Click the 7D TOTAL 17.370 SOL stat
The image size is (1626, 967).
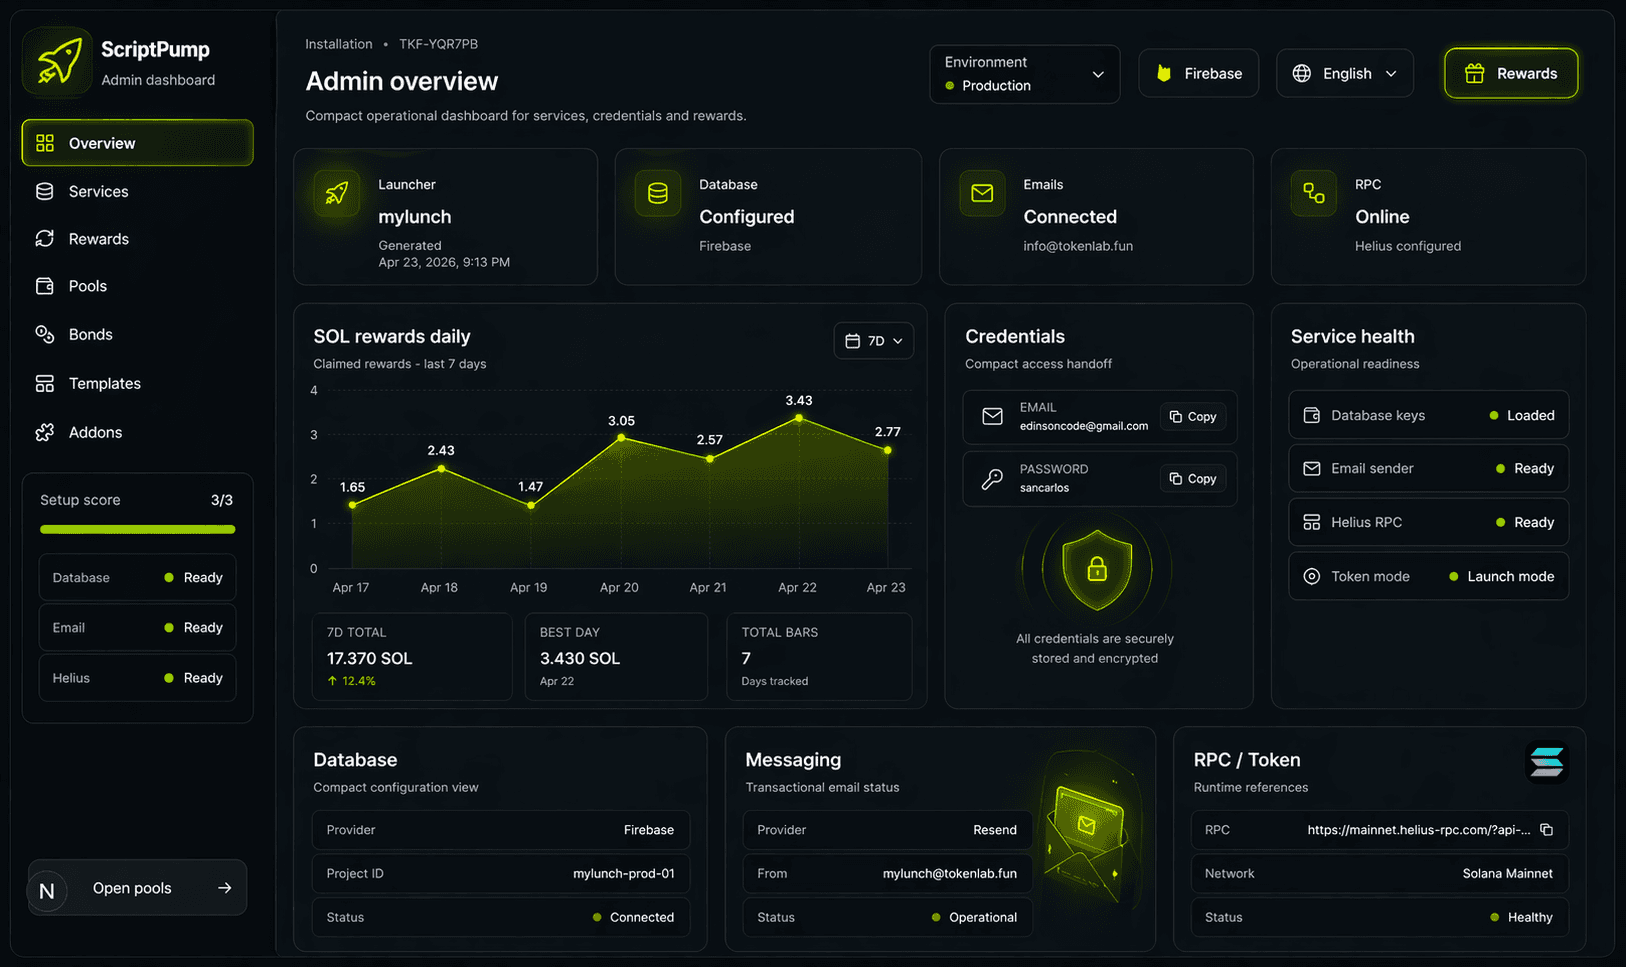412,656
